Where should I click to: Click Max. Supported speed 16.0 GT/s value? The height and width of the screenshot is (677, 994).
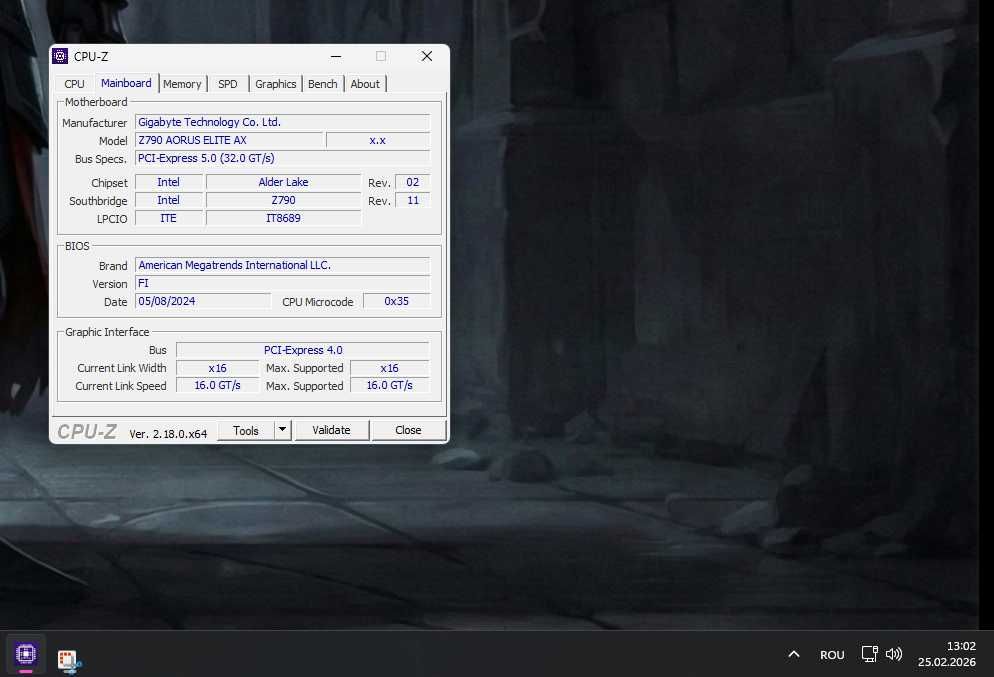coord(389,385)
